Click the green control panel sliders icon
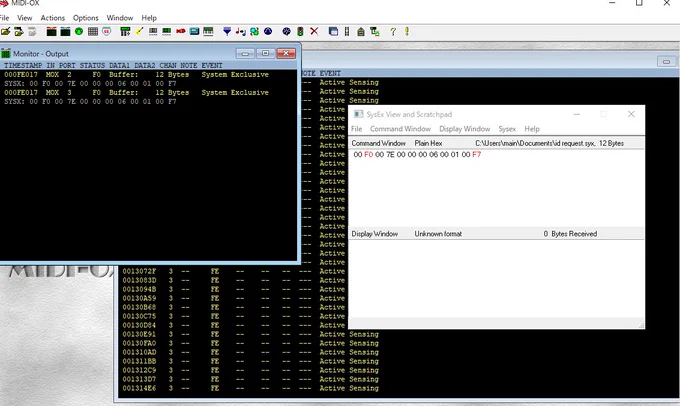This screenshot has width=680, height=406. tap(125, 31)
